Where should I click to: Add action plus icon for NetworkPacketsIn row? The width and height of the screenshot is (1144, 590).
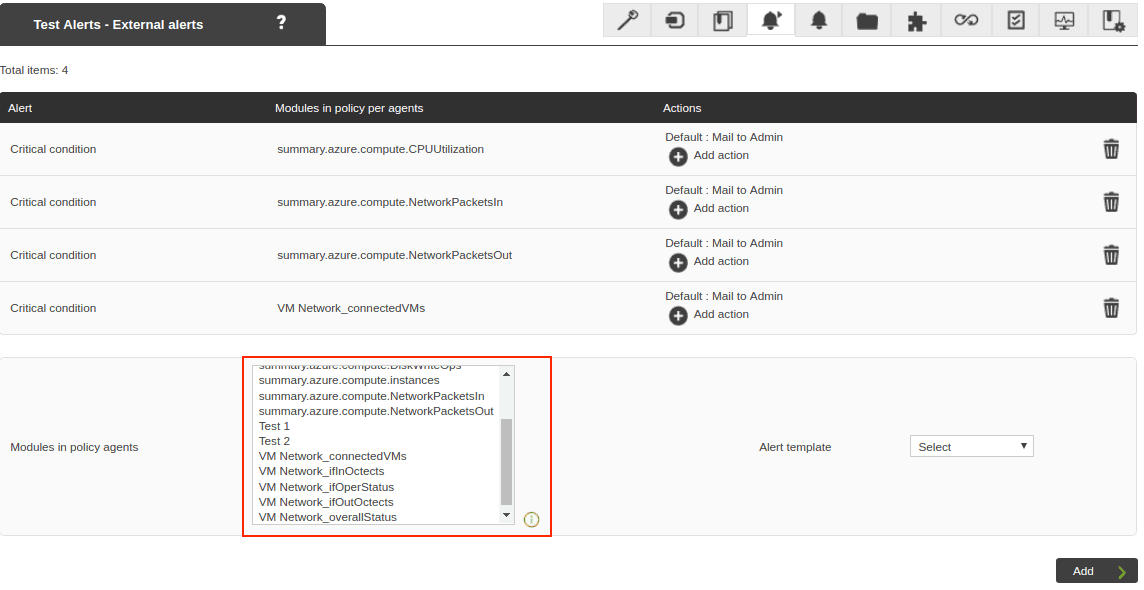point(678,209)
